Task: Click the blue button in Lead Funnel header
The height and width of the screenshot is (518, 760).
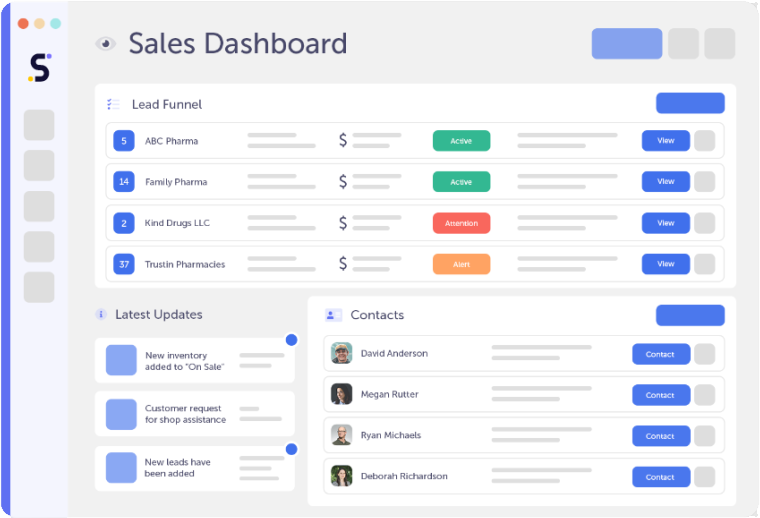Action: pyautogui.click(x=690, y=103)
